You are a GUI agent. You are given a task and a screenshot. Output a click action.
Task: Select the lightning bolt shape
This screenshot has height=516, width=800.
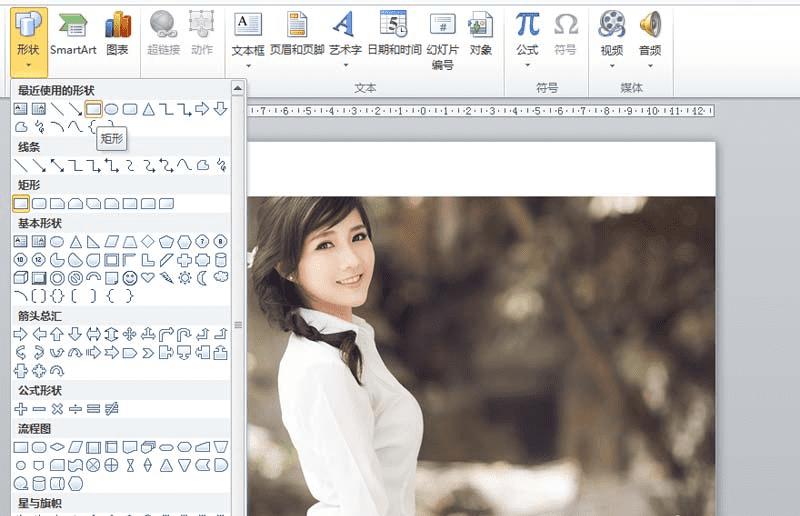click(166, 278)
